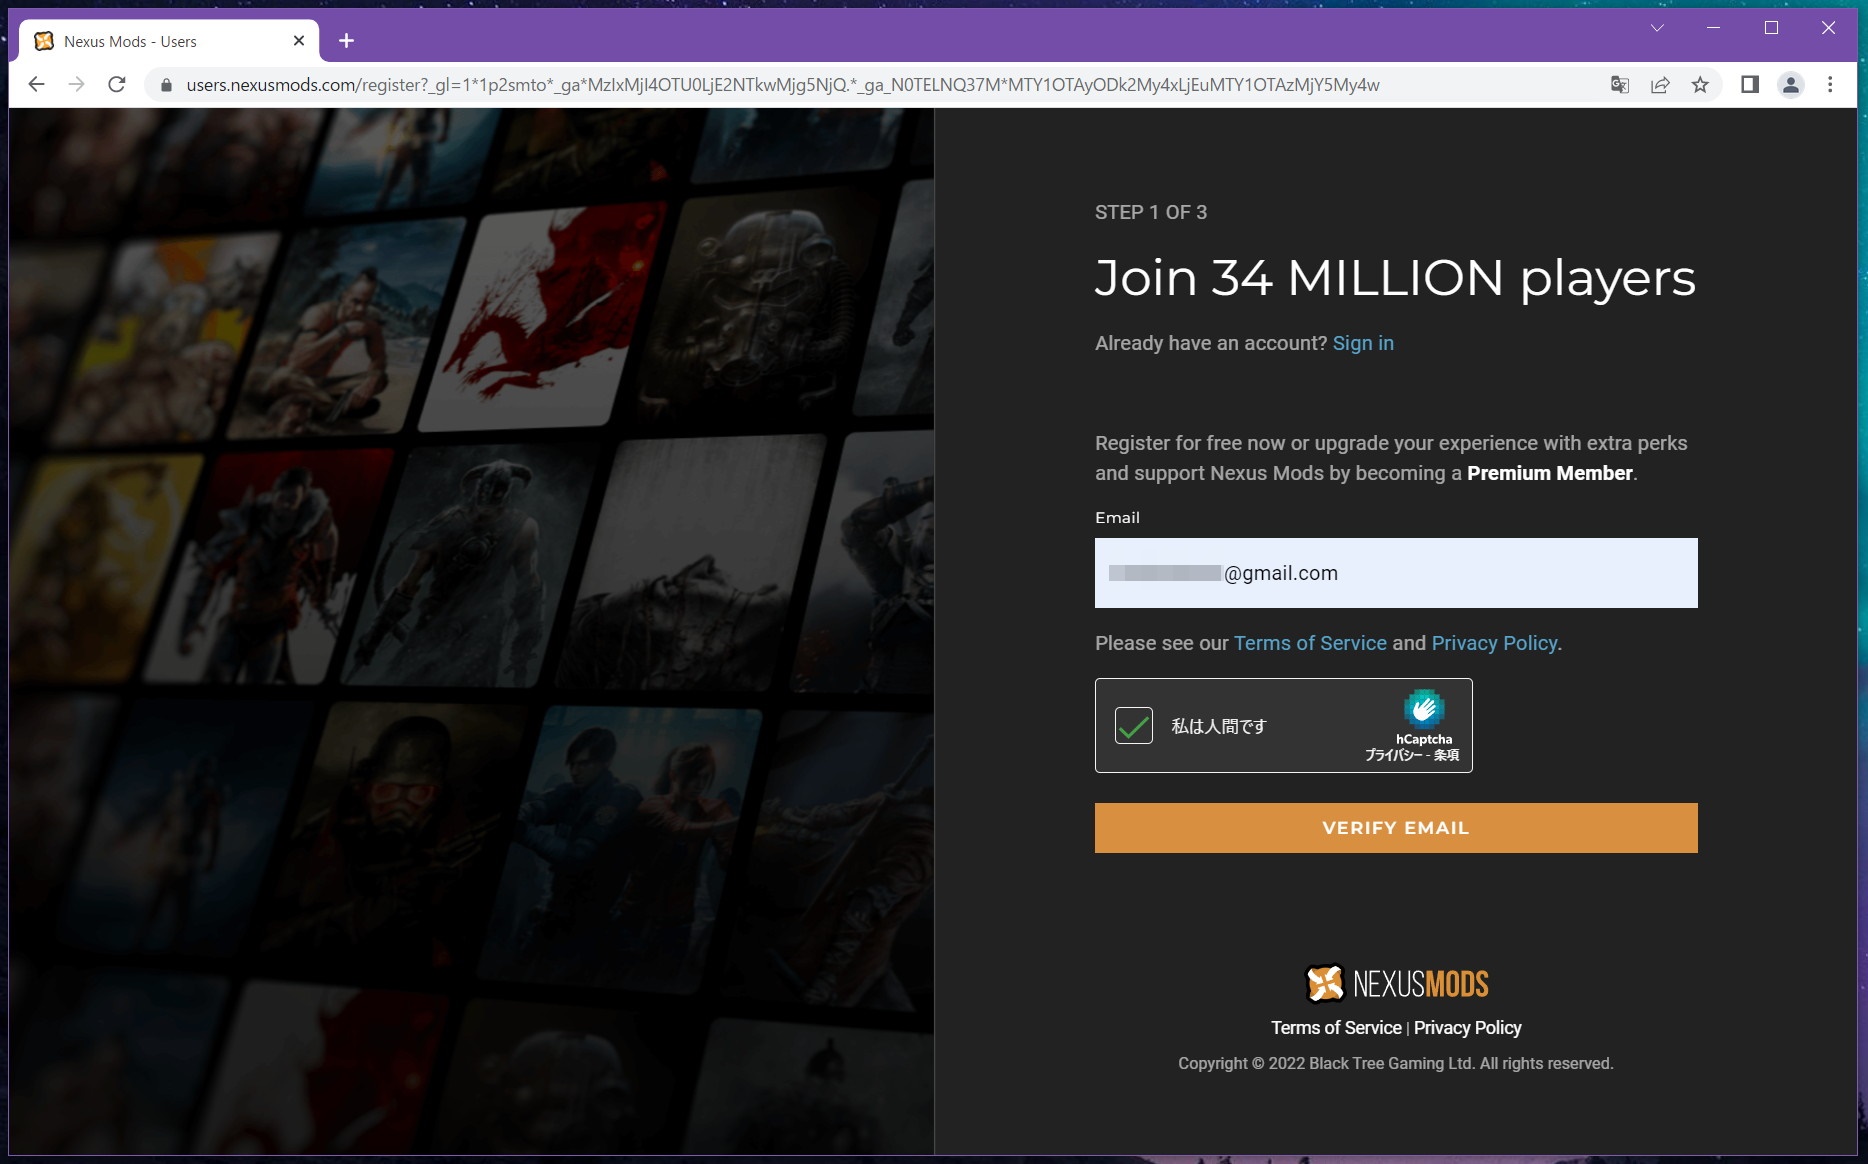Click the hCaptcha logo
Screen dimensions: 1868x1164
click(x=1424, y=708)
